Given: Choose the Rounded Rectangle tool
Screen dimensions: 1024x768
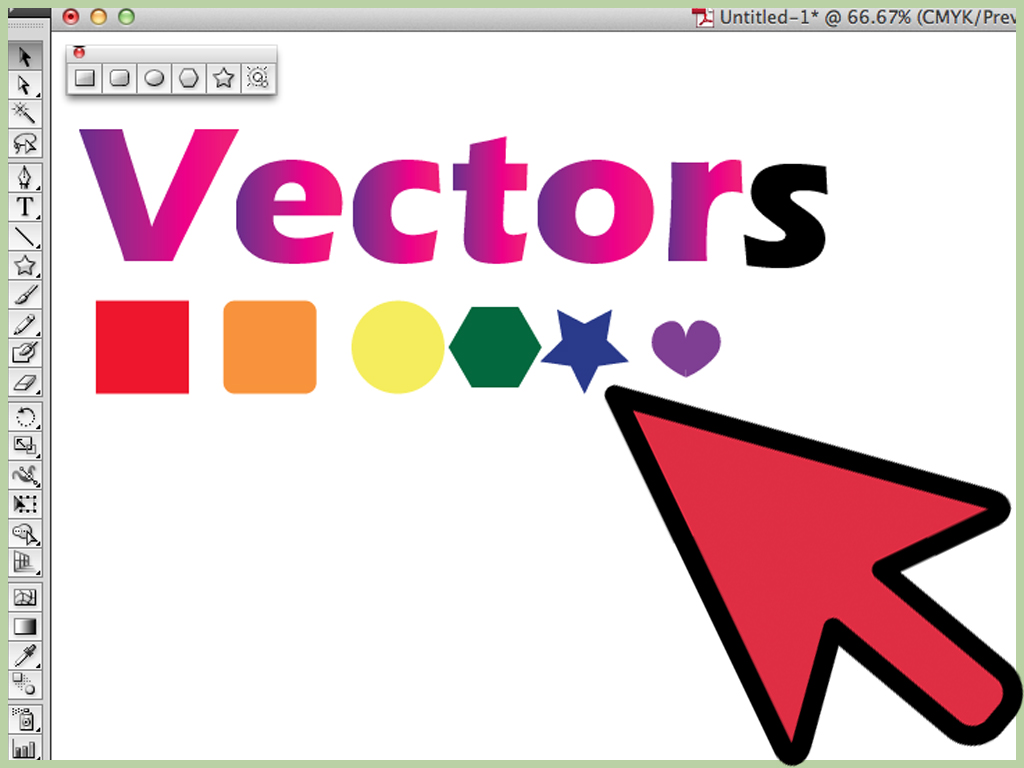Looking at the screenshot, I should (119, 77).
